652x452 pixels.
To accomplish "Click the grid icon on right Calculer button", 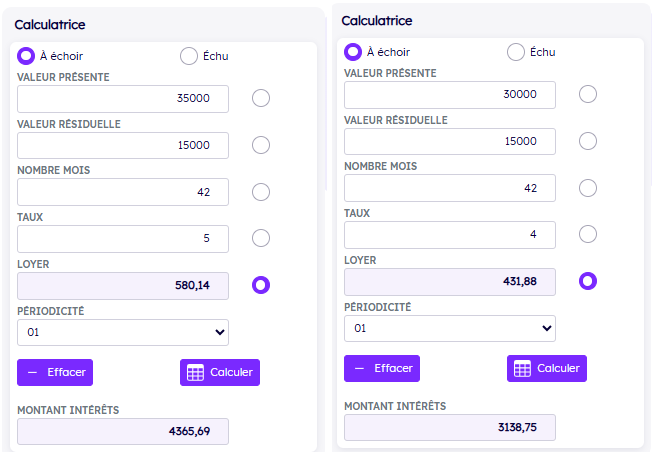I will pyautogui.click(x=522, y=368).
